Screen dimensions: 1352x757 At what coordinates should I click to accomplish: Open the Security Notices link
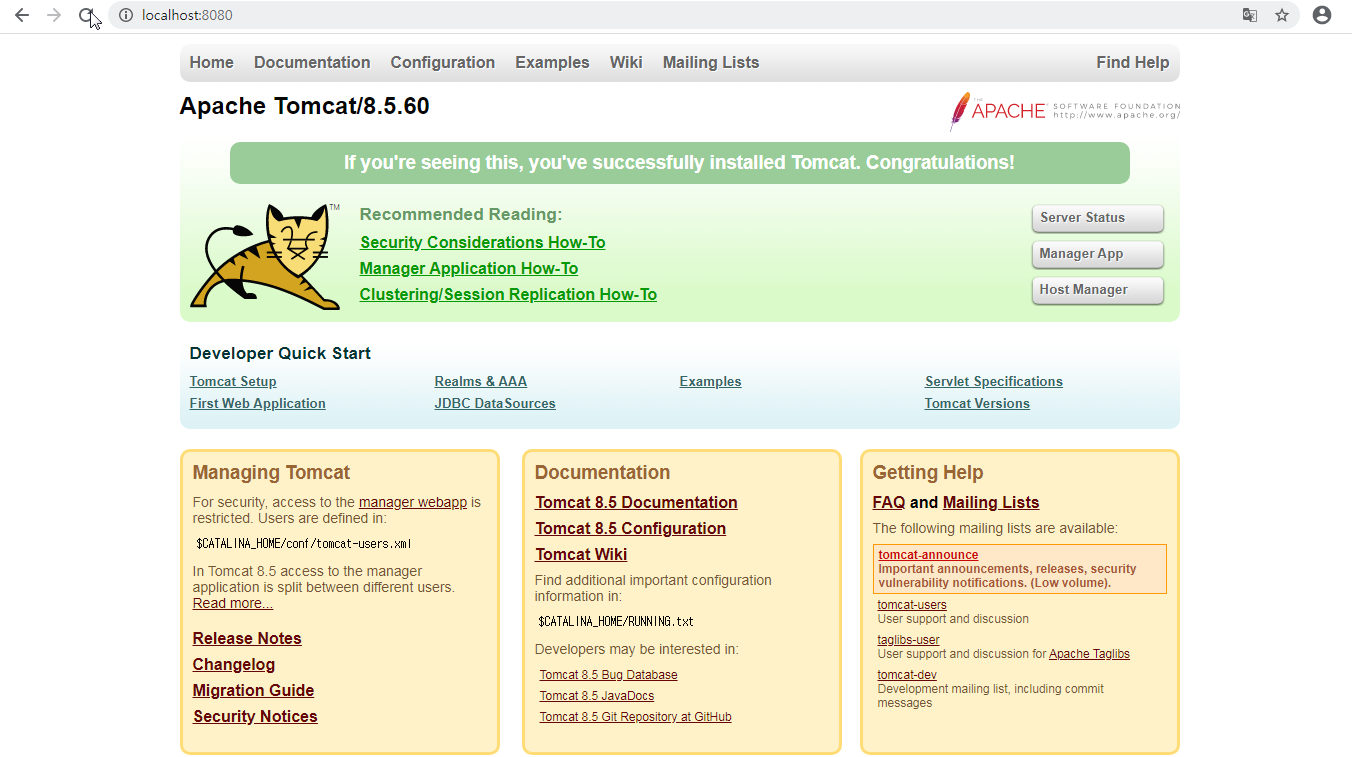[x=255, y=716]
